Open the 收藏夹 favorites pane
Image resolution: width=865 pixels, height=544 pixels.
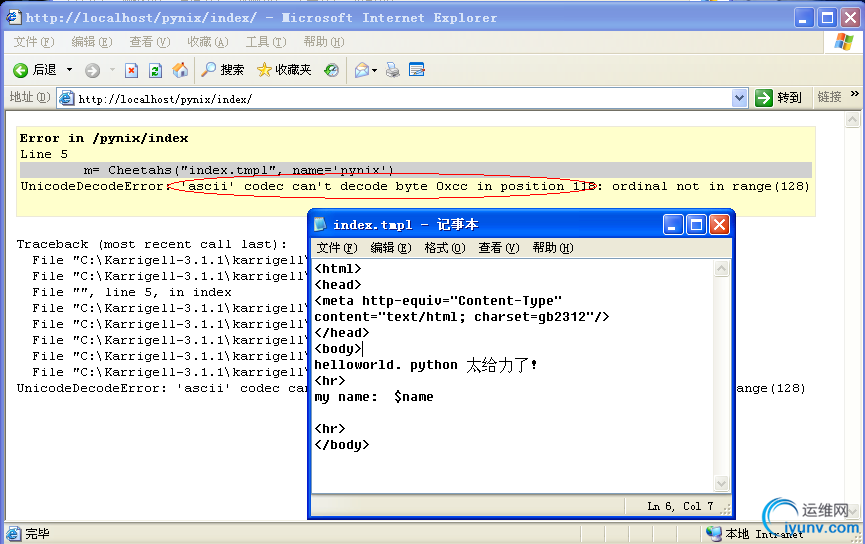coord(284,70)
